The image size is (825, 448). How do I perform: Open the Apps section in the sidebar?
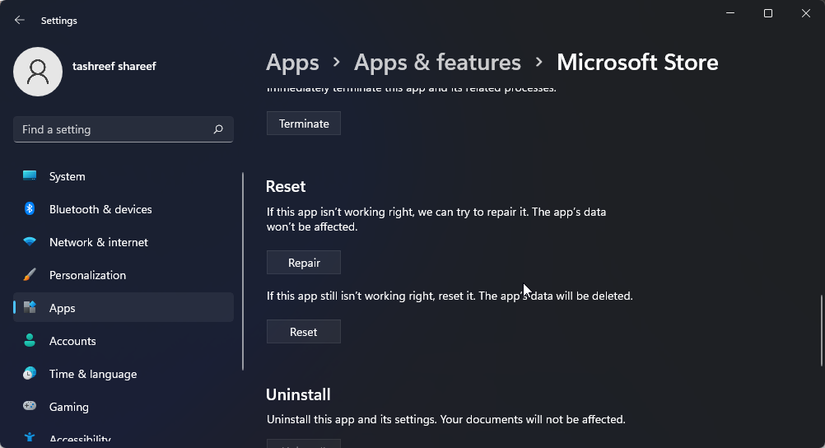62,308
